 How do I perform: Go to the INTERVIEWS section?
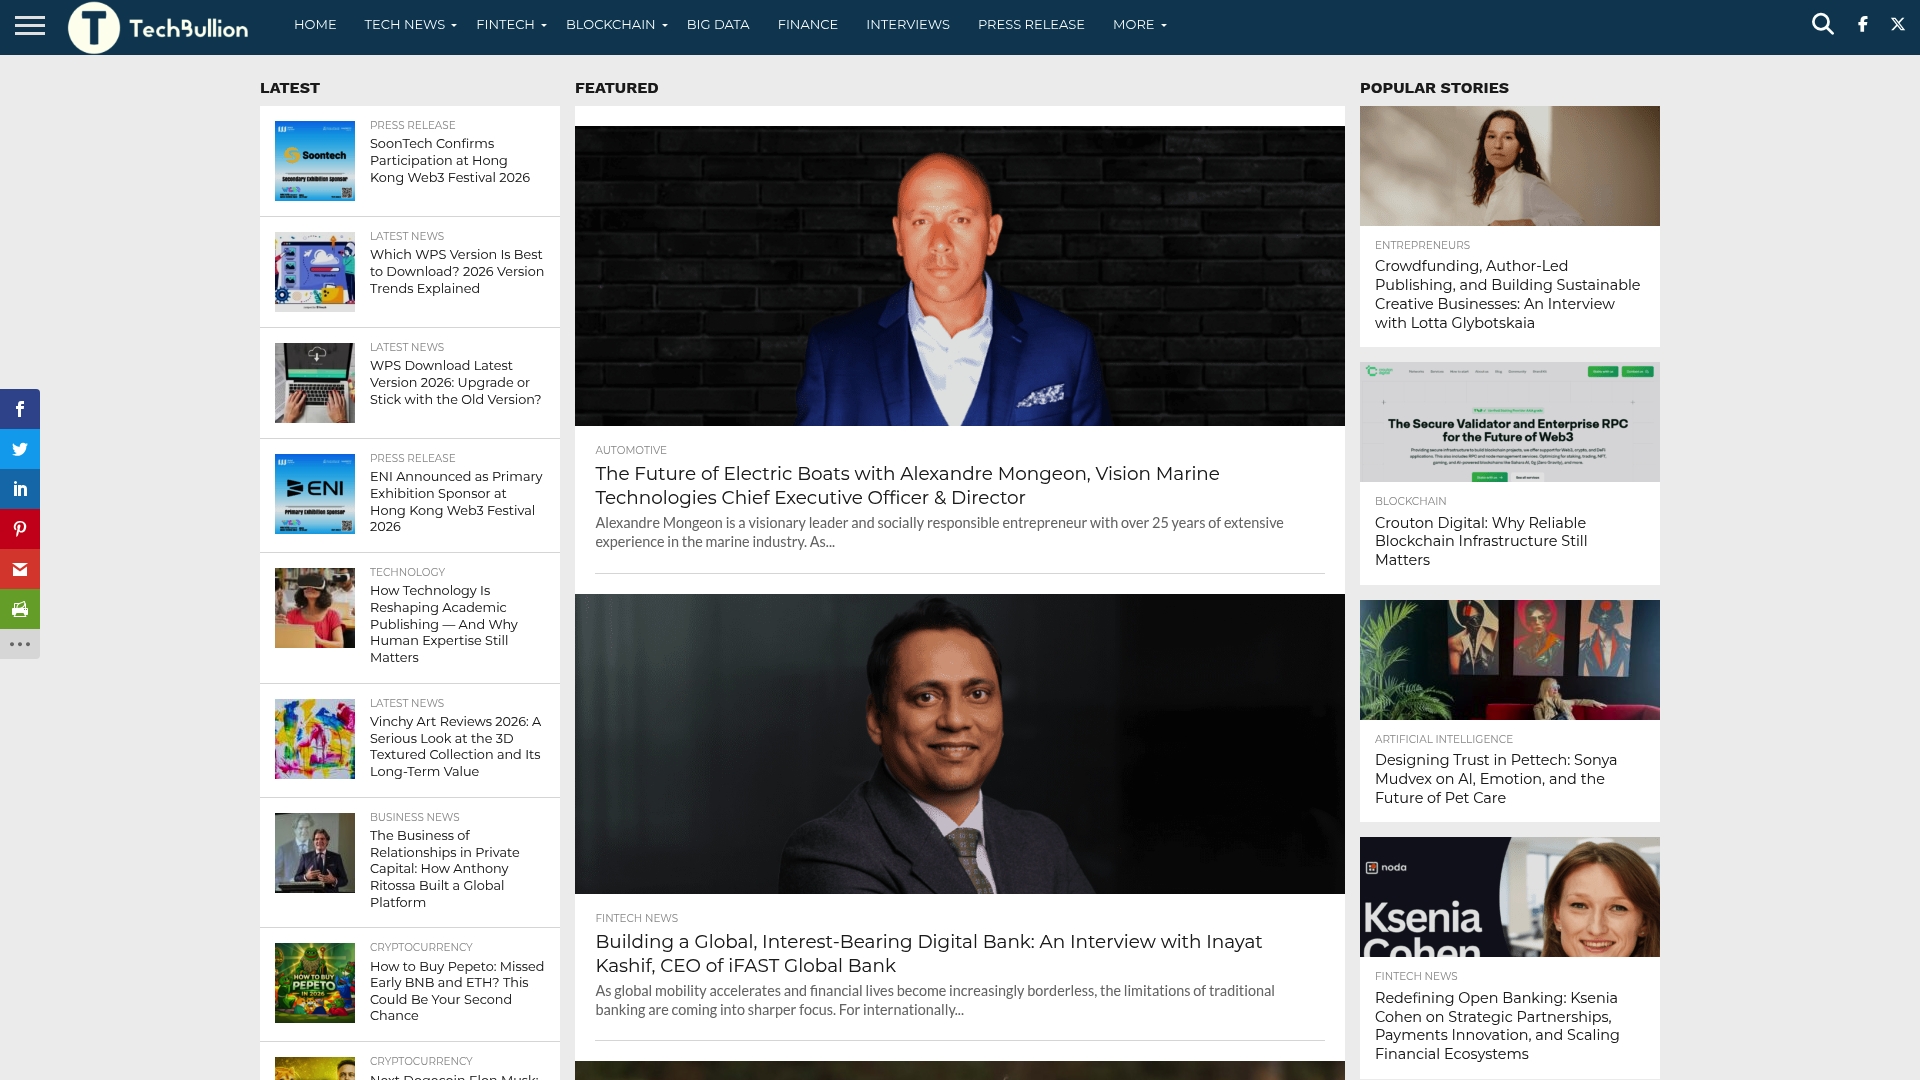[x=907, y=24]
